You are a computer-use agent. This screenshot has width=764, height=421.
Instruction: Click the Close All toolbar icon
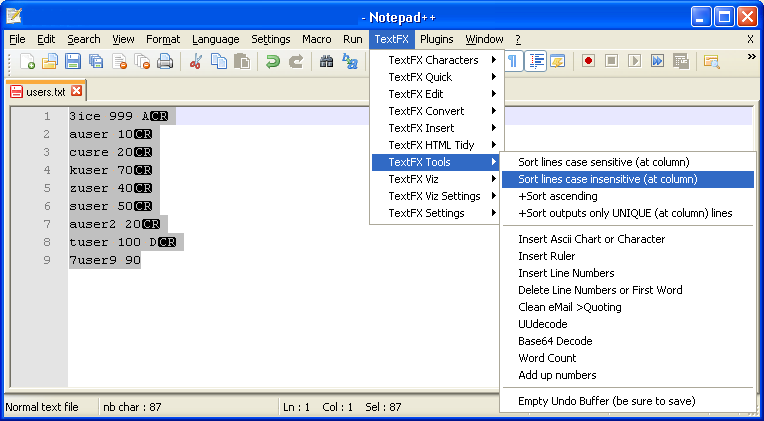point(142,61)
